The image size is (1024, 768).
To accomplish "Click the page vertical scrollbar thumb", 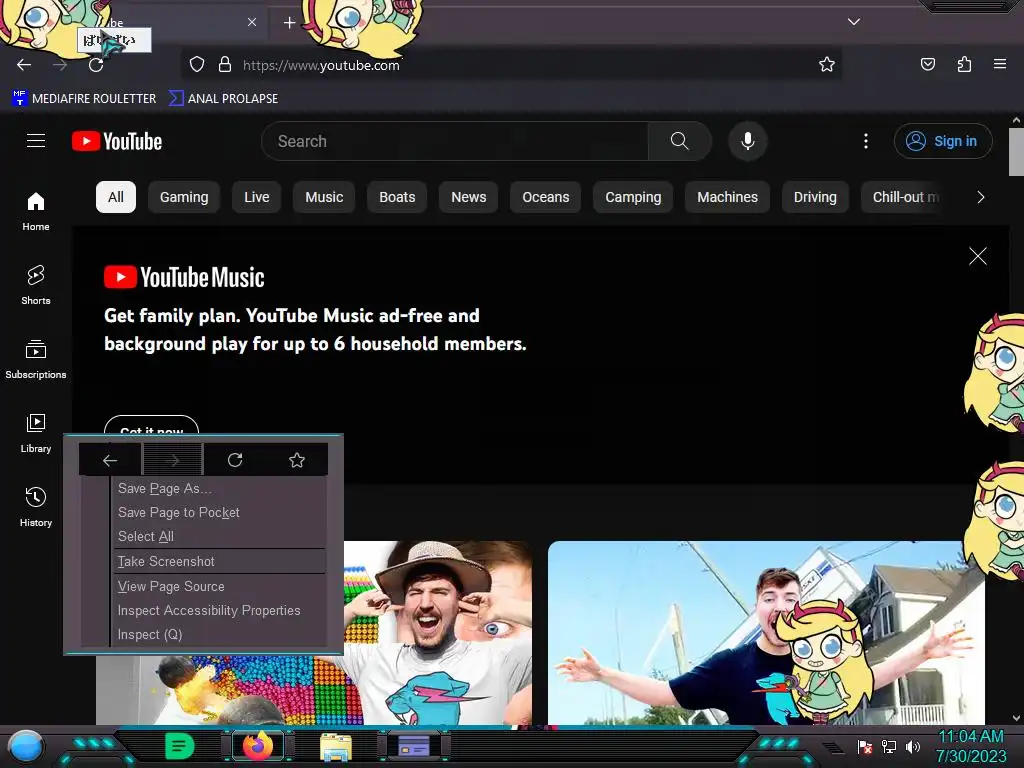I will (1016, 152).
